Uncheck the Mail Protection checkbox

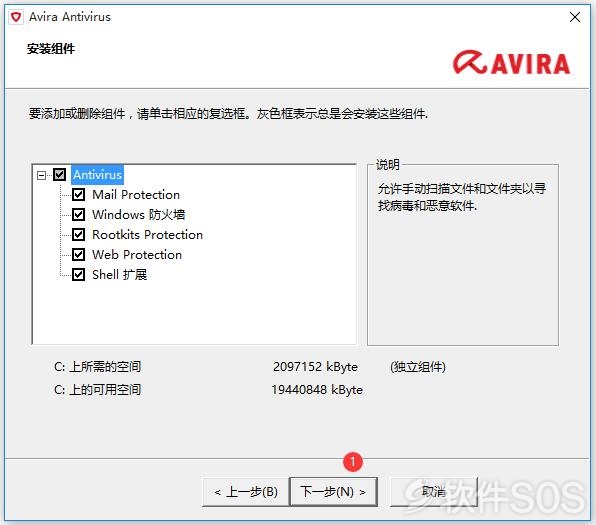(x=79, y=195)
